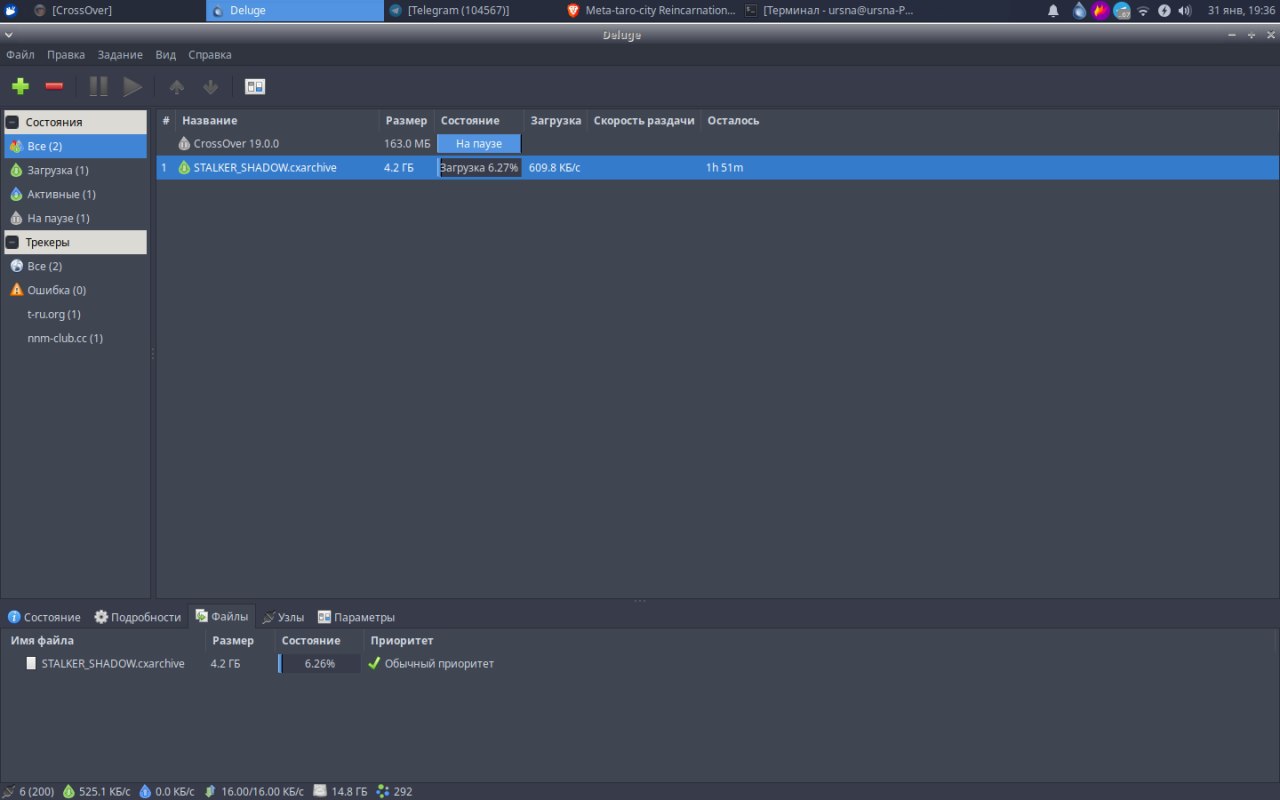Select STALKER_SHADOW.cxarchive name in torrent list
The height and width of the screenshot is (800, 1280).
pyautogui.click(x=265, y=168)
